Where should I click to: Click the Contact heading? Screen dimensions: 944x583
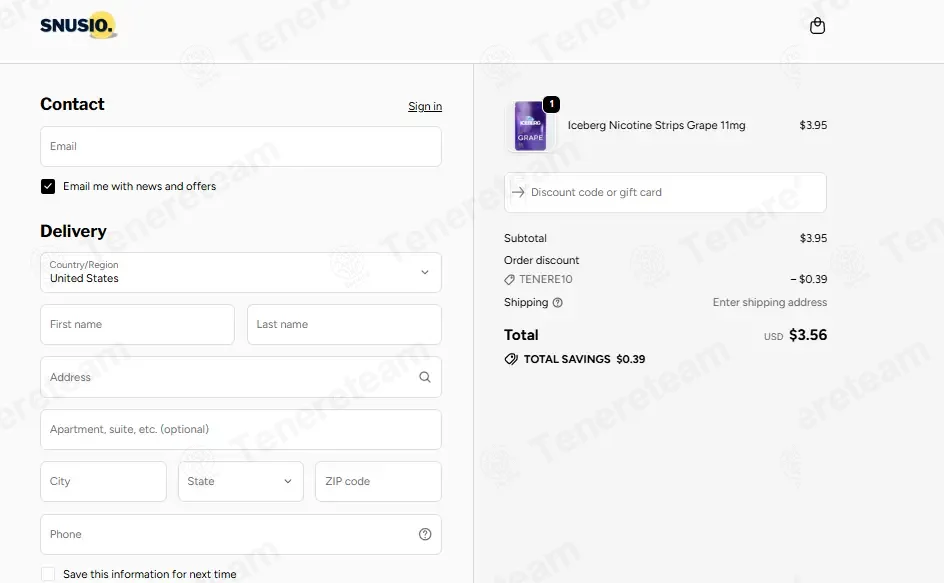pos(72,104)
